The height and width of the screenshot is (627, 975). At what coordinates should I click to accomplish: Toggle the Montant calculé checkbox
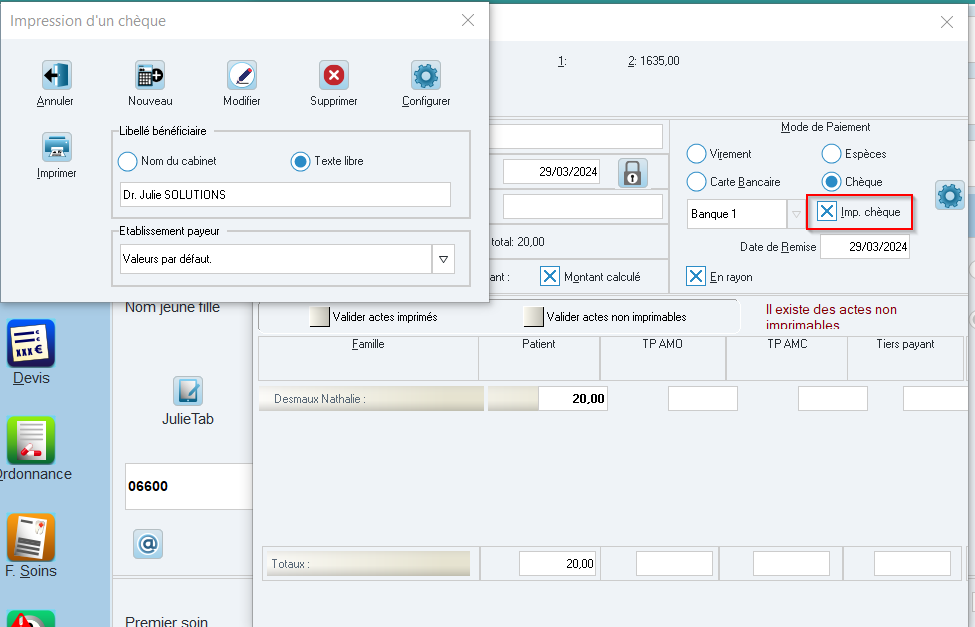(x=550, y=276)
